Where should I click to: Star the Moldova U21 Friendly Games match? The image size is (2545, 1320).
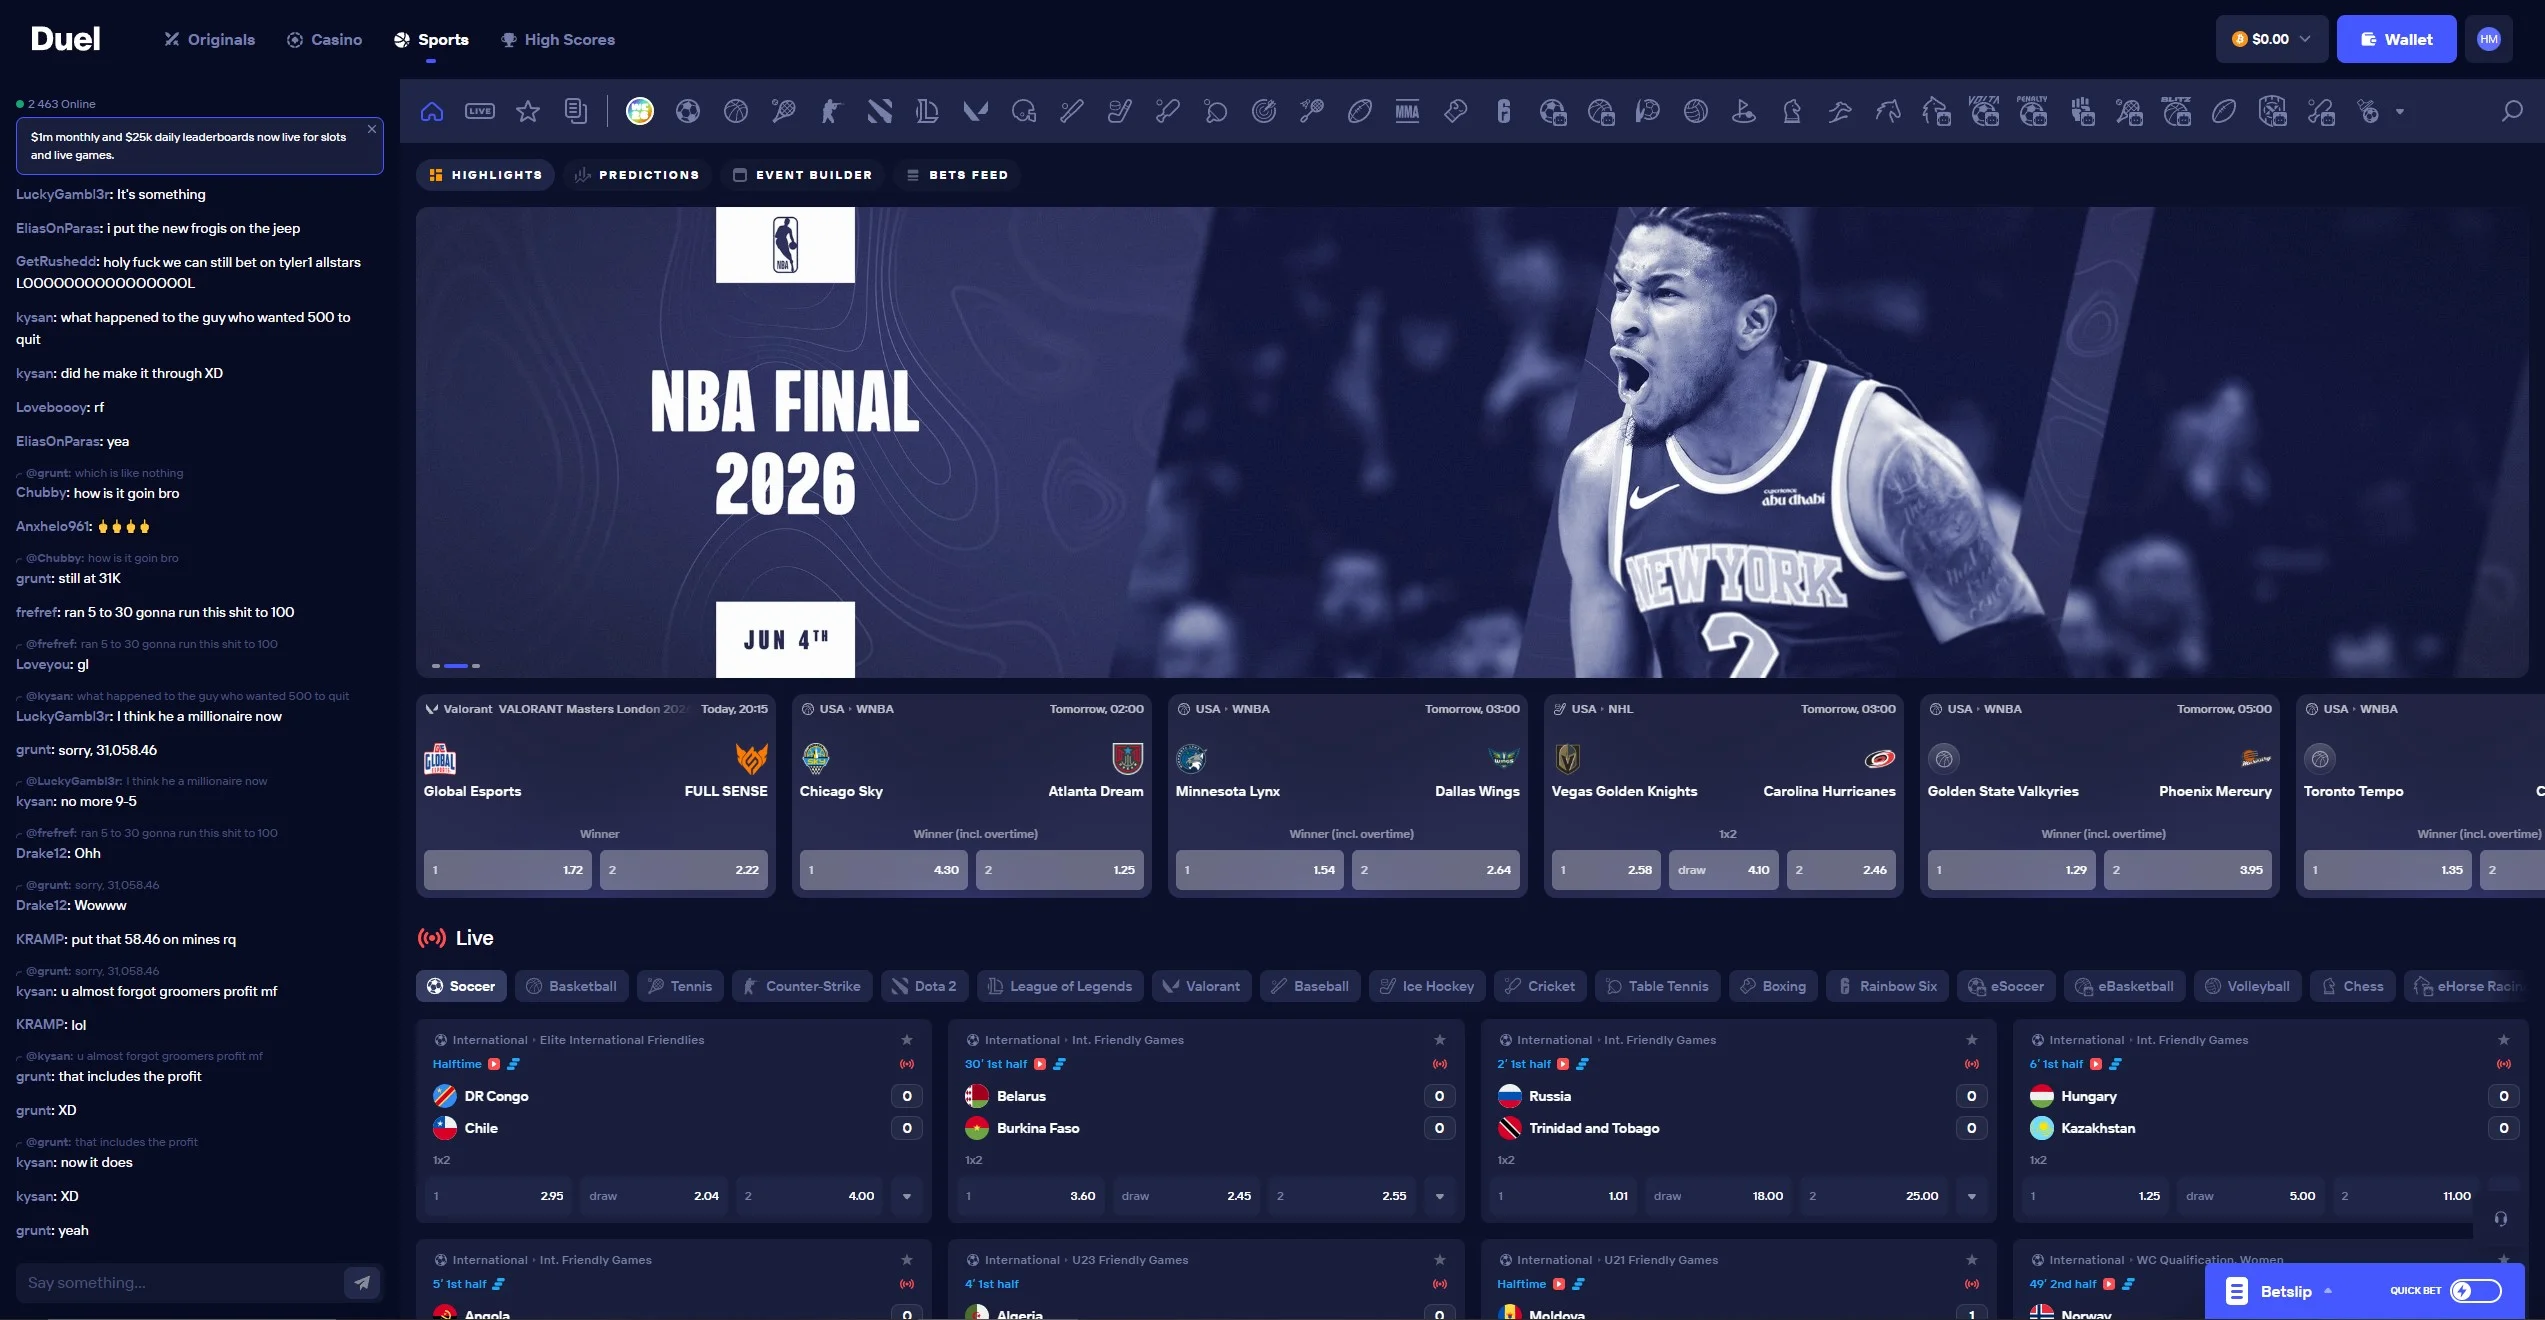[x=1972, y=1260]
